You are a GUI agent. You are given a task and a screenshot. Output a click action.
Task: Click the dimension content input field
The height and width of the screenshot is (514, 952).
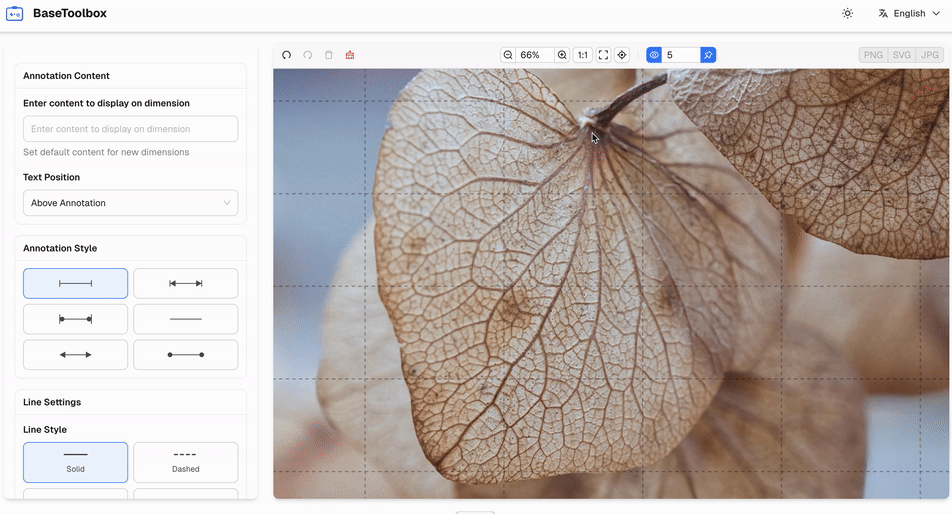click(x=131, y=129)
